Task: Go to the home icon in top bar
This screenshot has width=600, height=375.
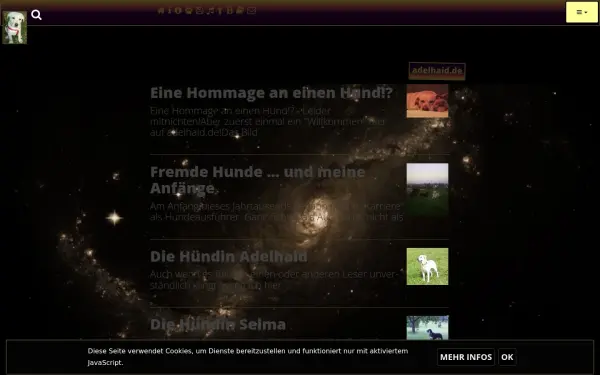Action: [161, 11]
